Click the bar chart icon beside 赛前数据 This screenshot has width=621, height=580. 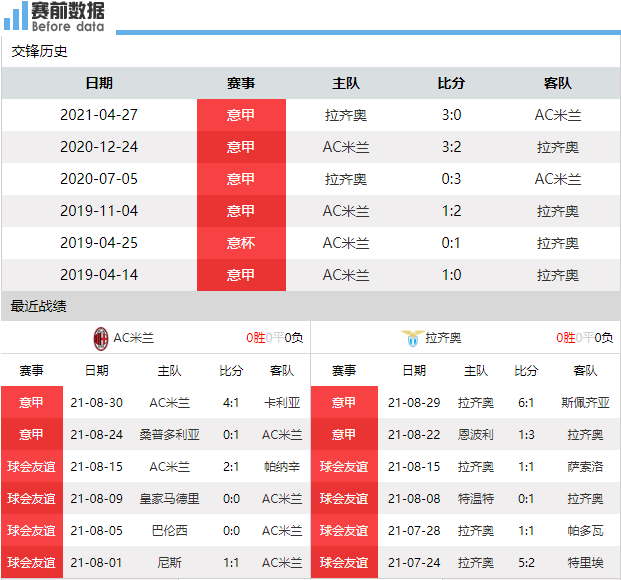click(16, 16)
